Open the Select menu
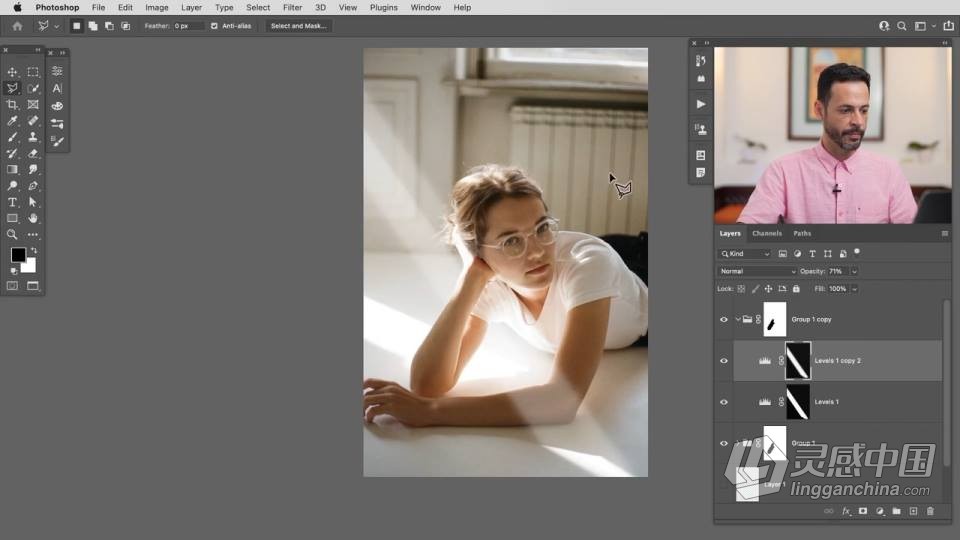Image resolution: width=960 pixels, height=540 pixels. (258, 7)
